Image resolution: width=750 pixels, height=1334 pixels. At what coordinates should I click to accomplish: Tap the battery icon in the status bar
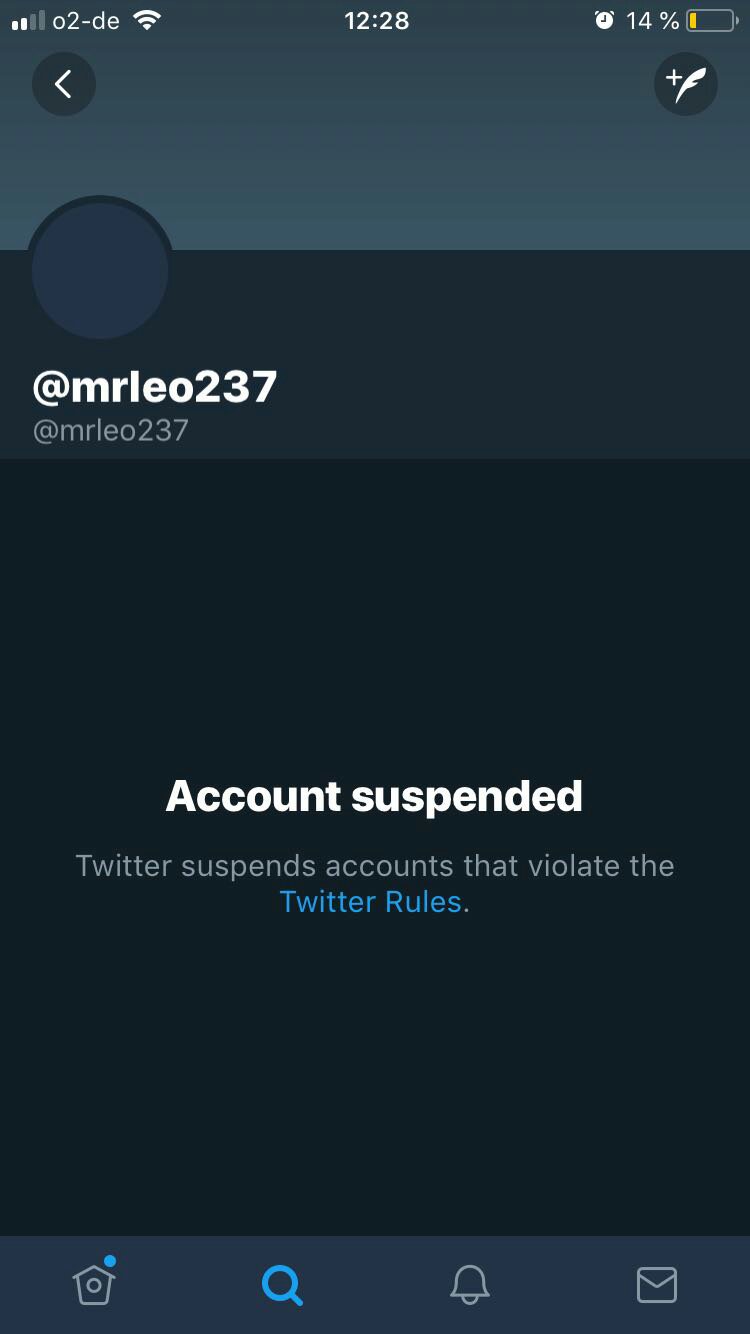point(711,20)
